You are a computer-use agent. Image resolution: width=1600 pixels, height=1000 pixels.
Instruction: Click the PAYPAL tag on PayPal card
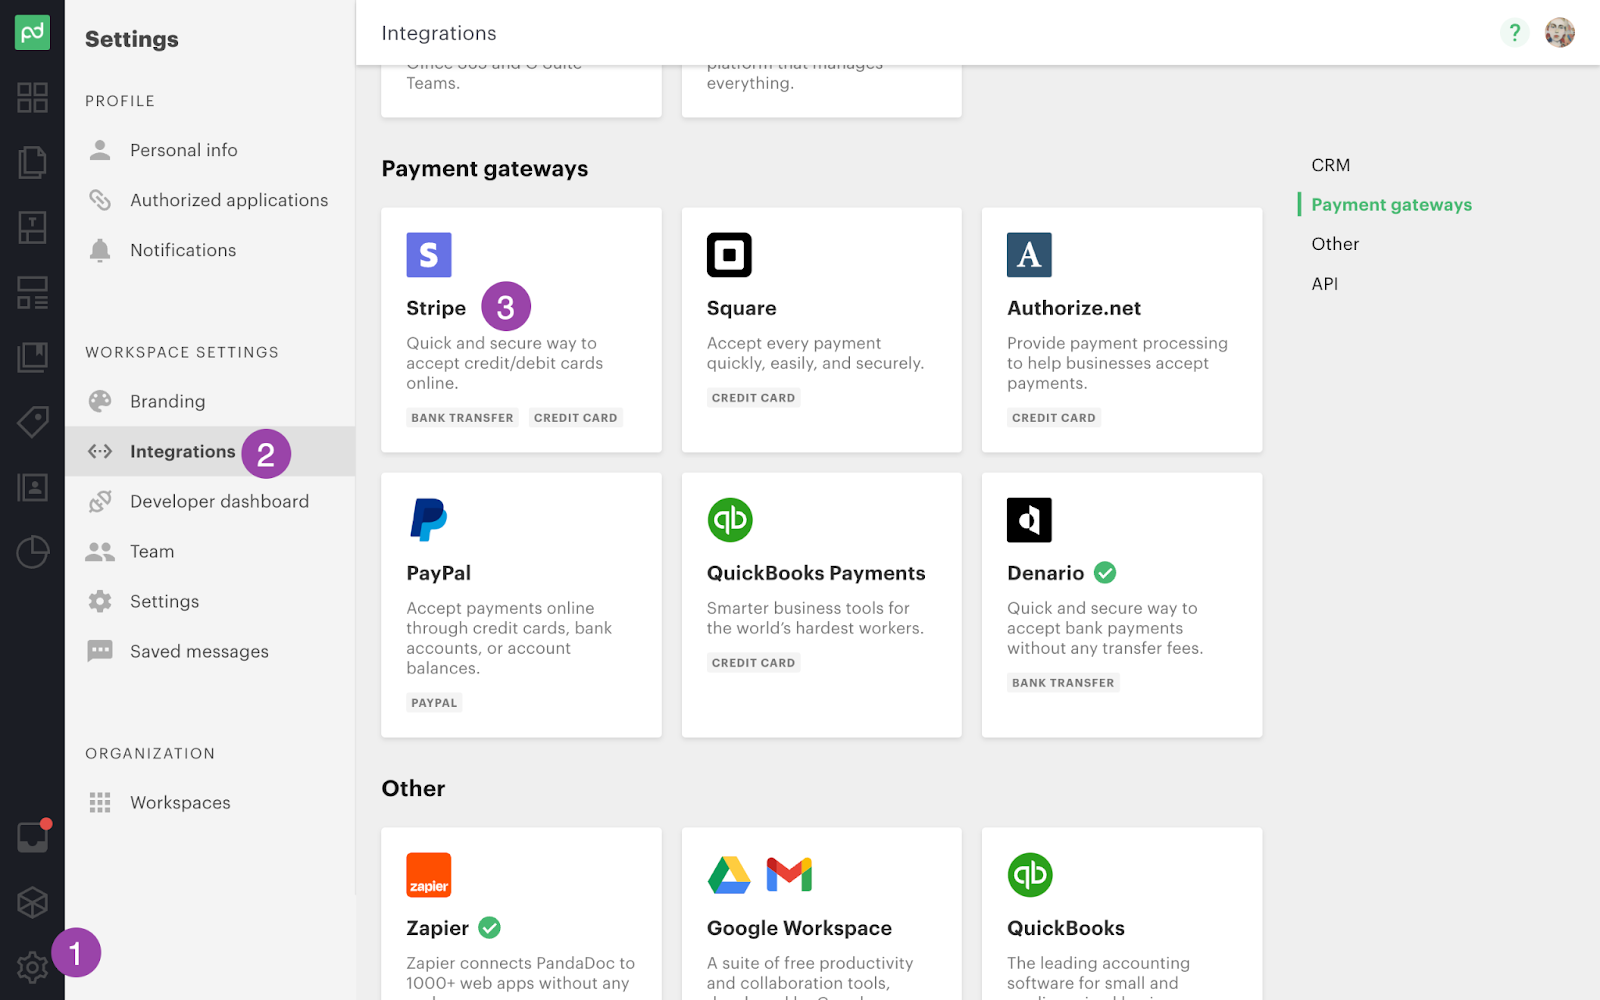pyautogui.click(x=434, y=703)
